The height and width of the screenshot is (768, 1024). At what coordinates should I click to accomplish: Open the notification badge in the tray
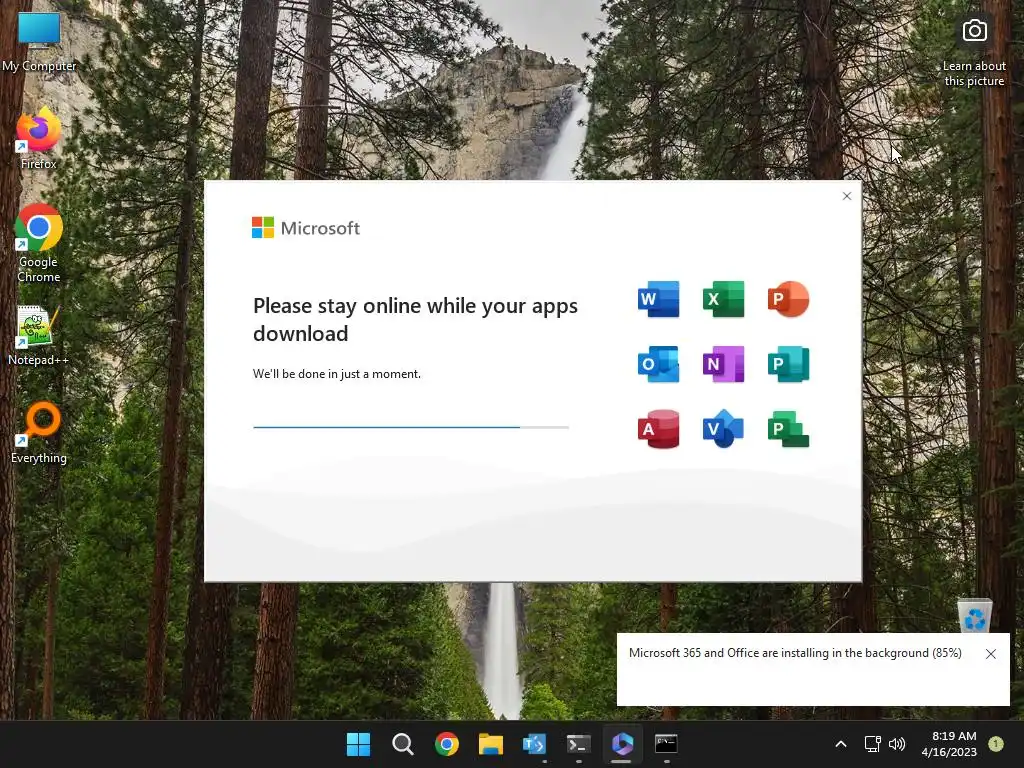coord(996,743)
